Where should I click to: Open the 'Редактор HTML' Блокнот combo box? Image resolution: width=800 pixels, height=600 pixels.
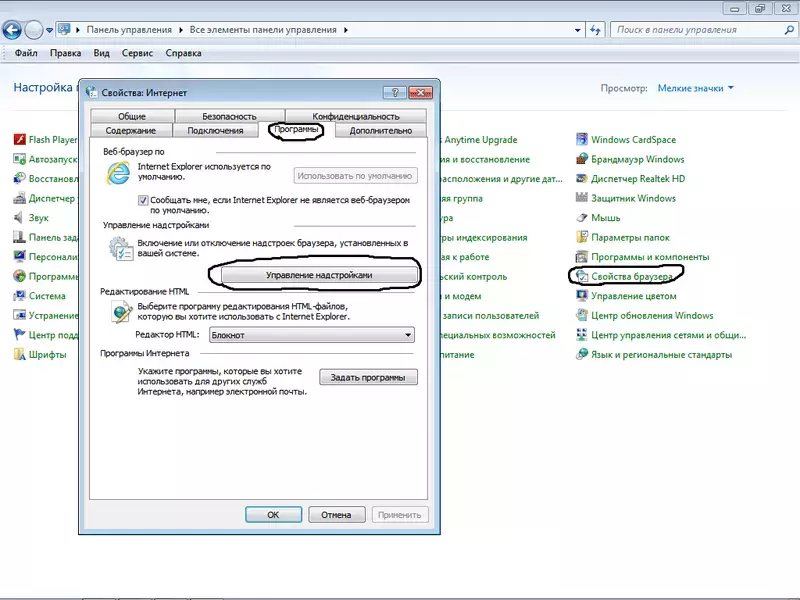(x=312, y=335)
